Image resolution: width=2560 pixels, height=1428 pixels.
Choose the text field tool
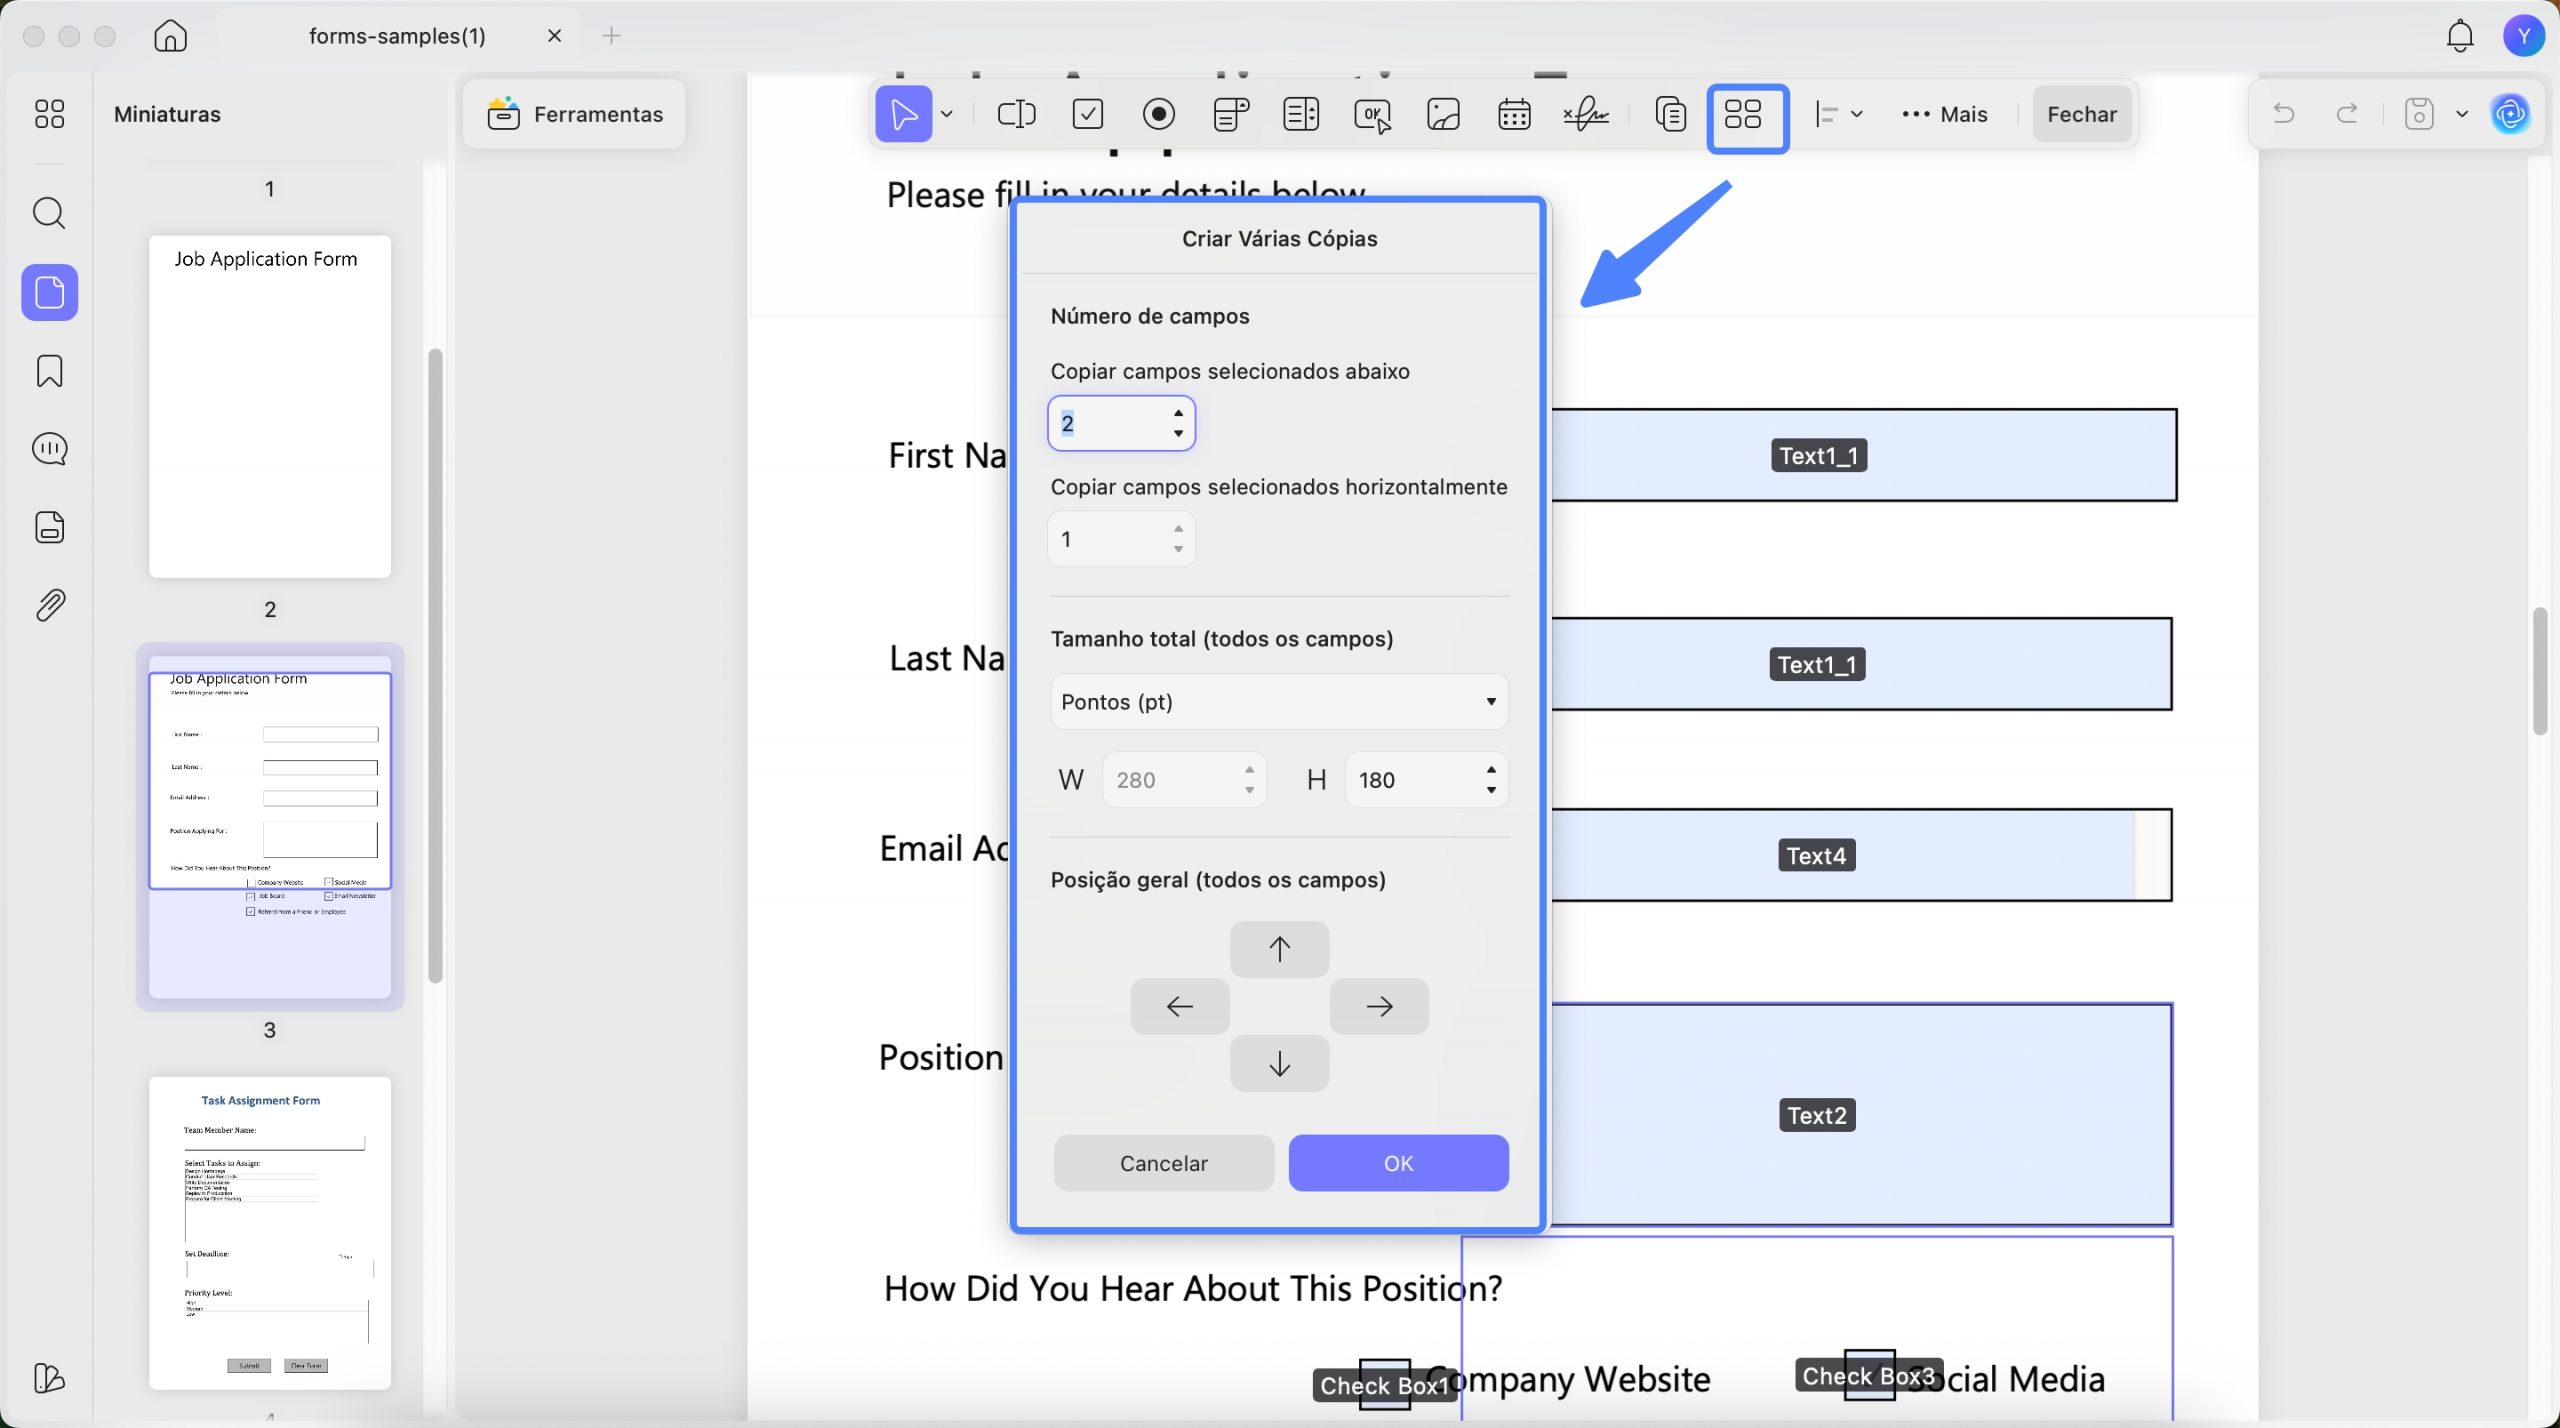tap(1016, 114)
